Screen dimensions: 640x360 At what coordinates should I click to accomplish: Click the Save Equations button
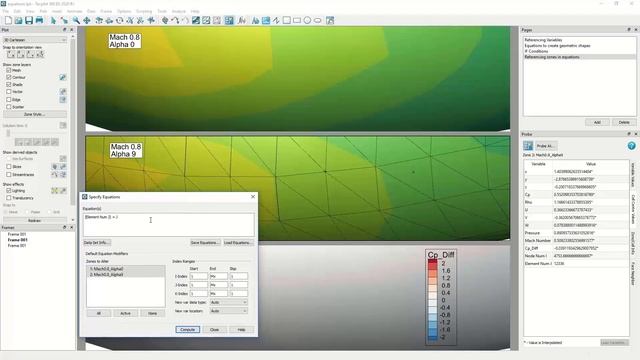point(205,242)
